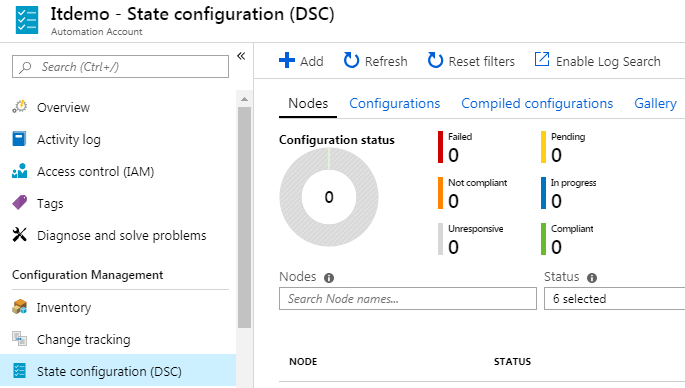This screenshot has height=388, width=685.
Task: Click the sidebar vertical scrollbar thumb
Action: [245, 217]
